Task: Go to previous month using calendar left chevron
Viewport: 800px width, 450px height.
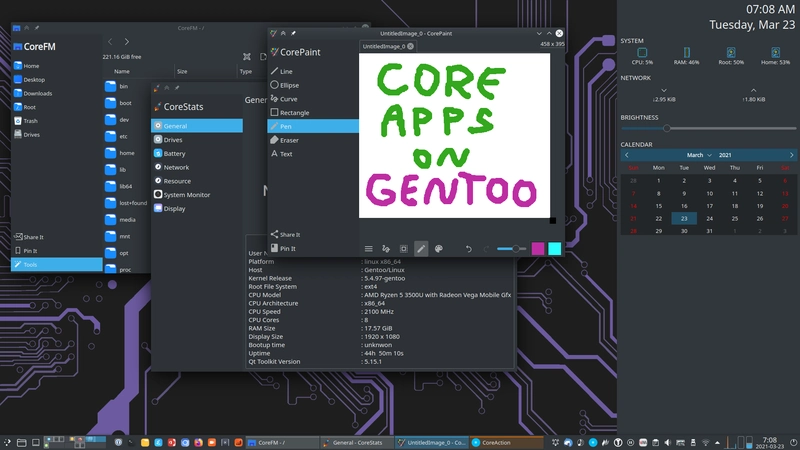Action: [627, 155]
